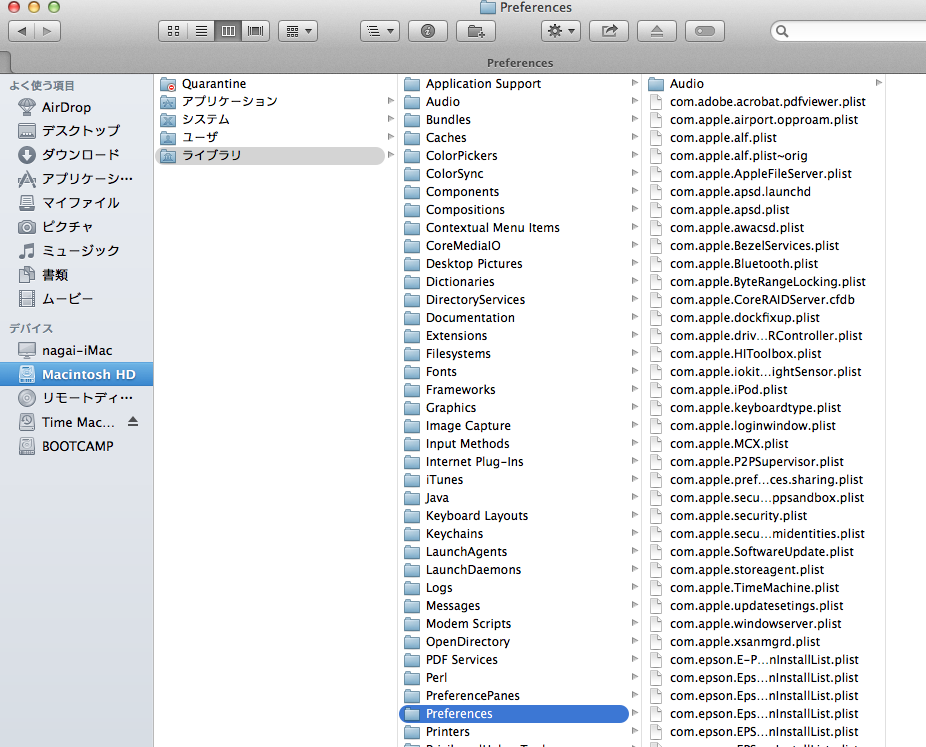Image resolution: width=926 pixels, height=747 pixels.
Task: Select the column view toggle
Action: click(x=229, y=31)
